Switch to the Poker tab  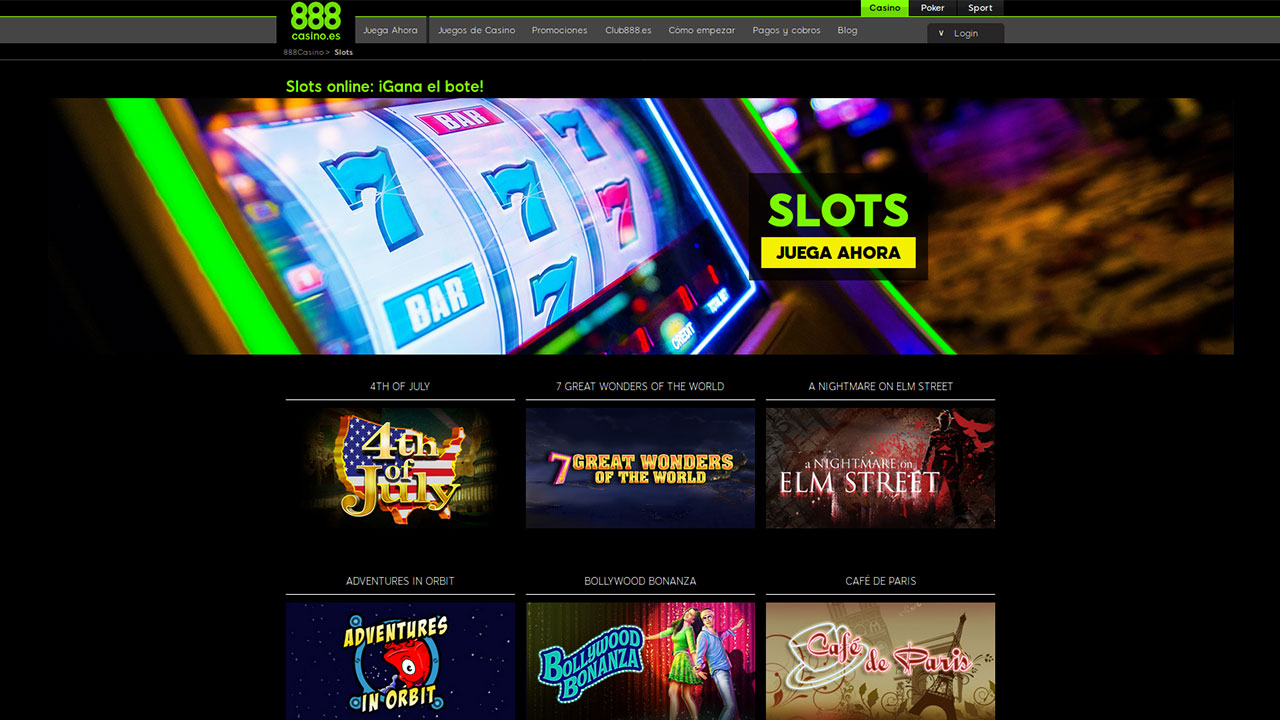tap(932, 8)
